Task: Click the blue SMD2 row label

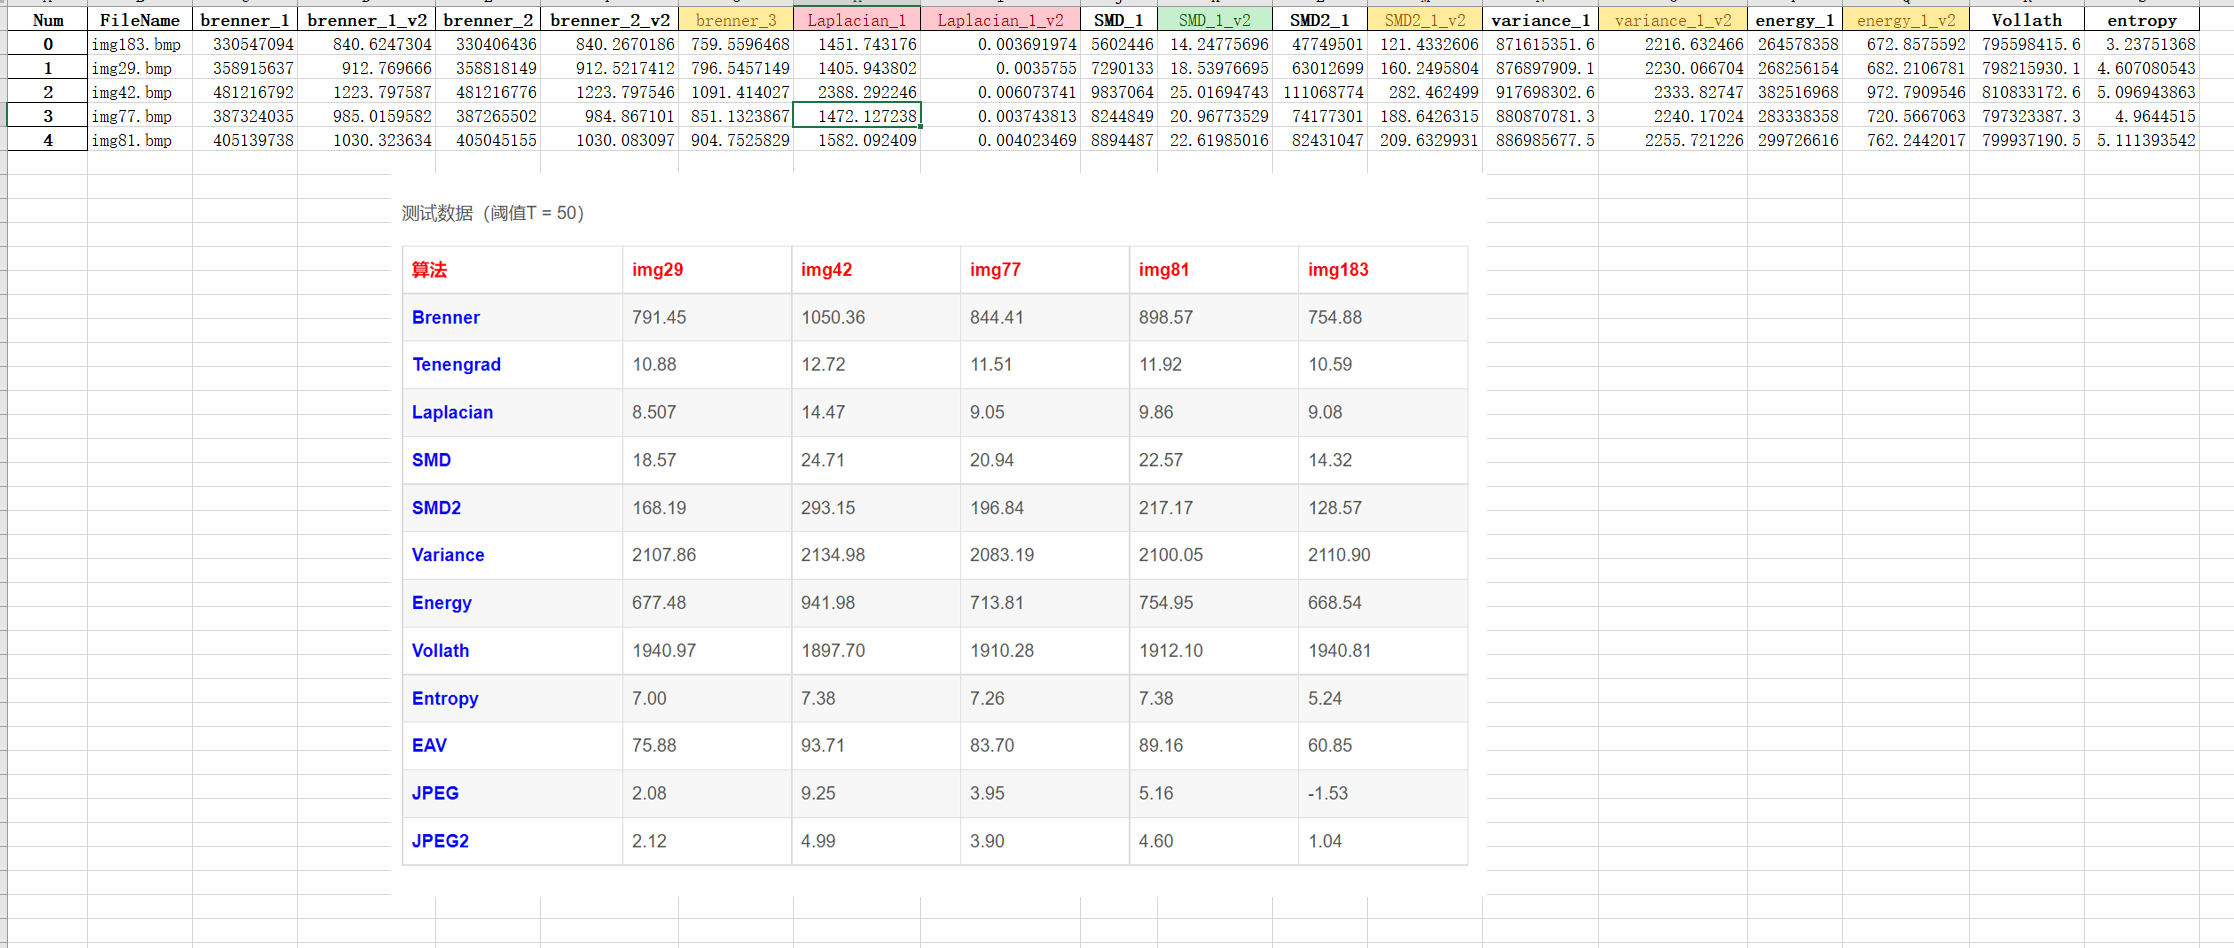Action: click(436, 508)
